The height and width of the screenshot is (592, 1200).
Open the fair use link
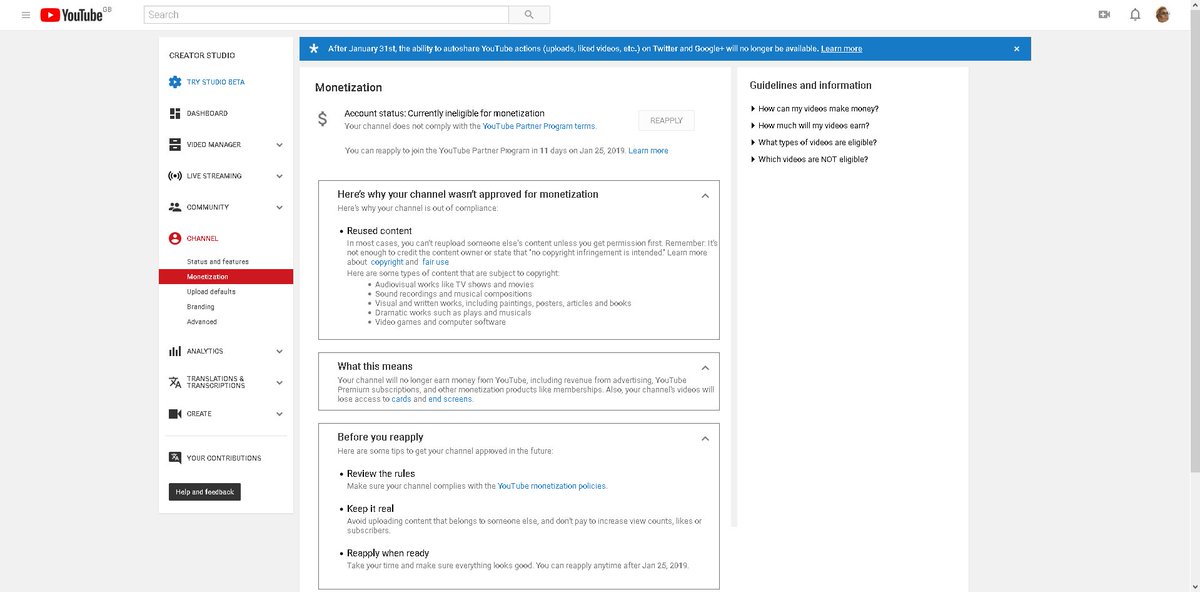click(435, 262)
